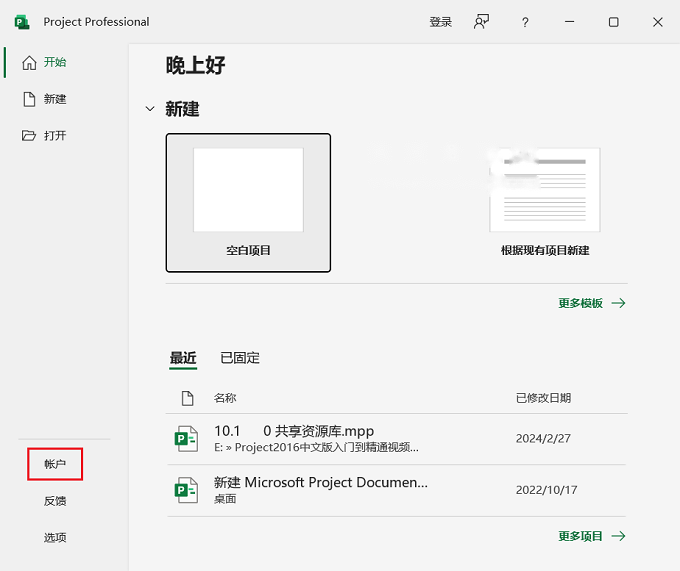
Task: Click the Project Professional logo icon
Action: click(x=22, y=22)
